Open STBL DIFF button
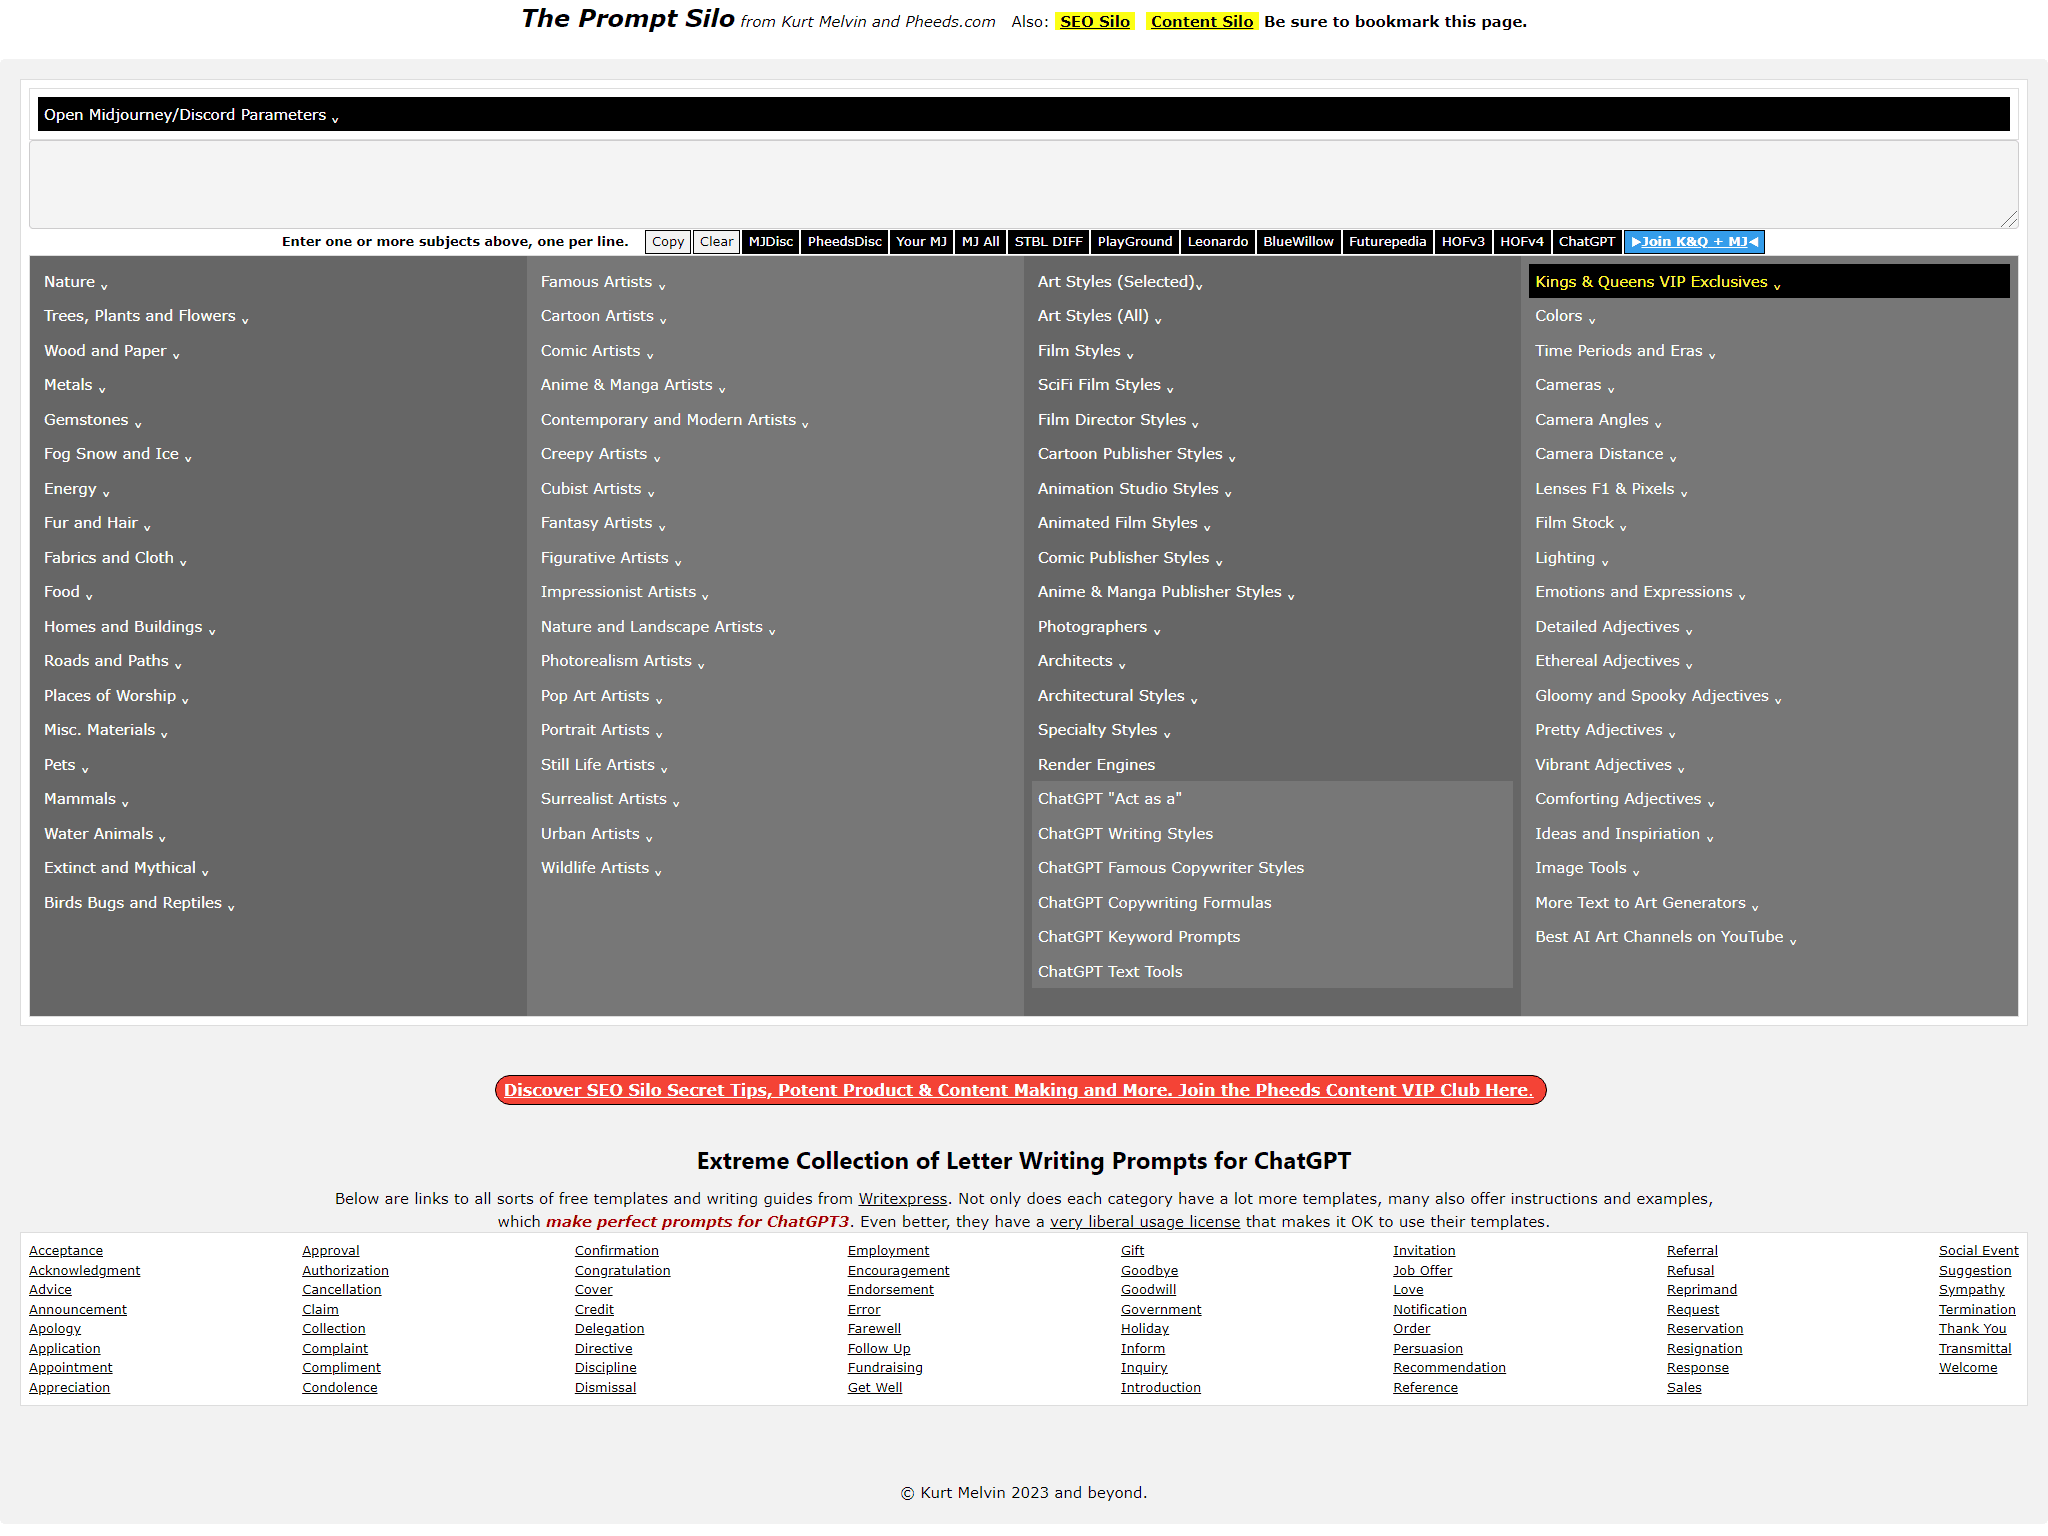 click(x=1048, y=242)
